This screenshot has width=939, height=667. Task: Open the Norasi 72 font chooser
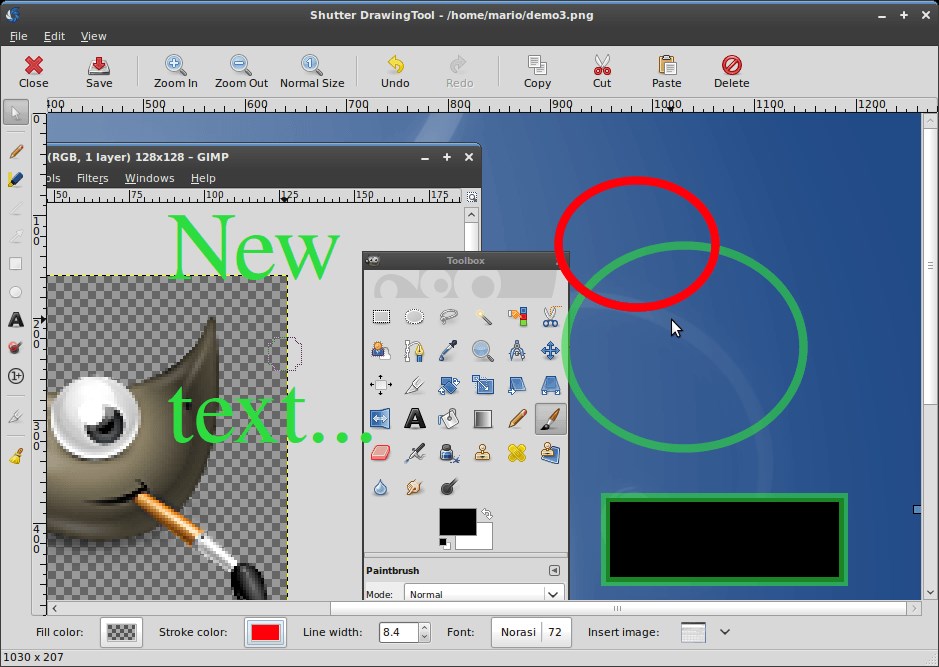pyautogui.click(x=531, y=632)
